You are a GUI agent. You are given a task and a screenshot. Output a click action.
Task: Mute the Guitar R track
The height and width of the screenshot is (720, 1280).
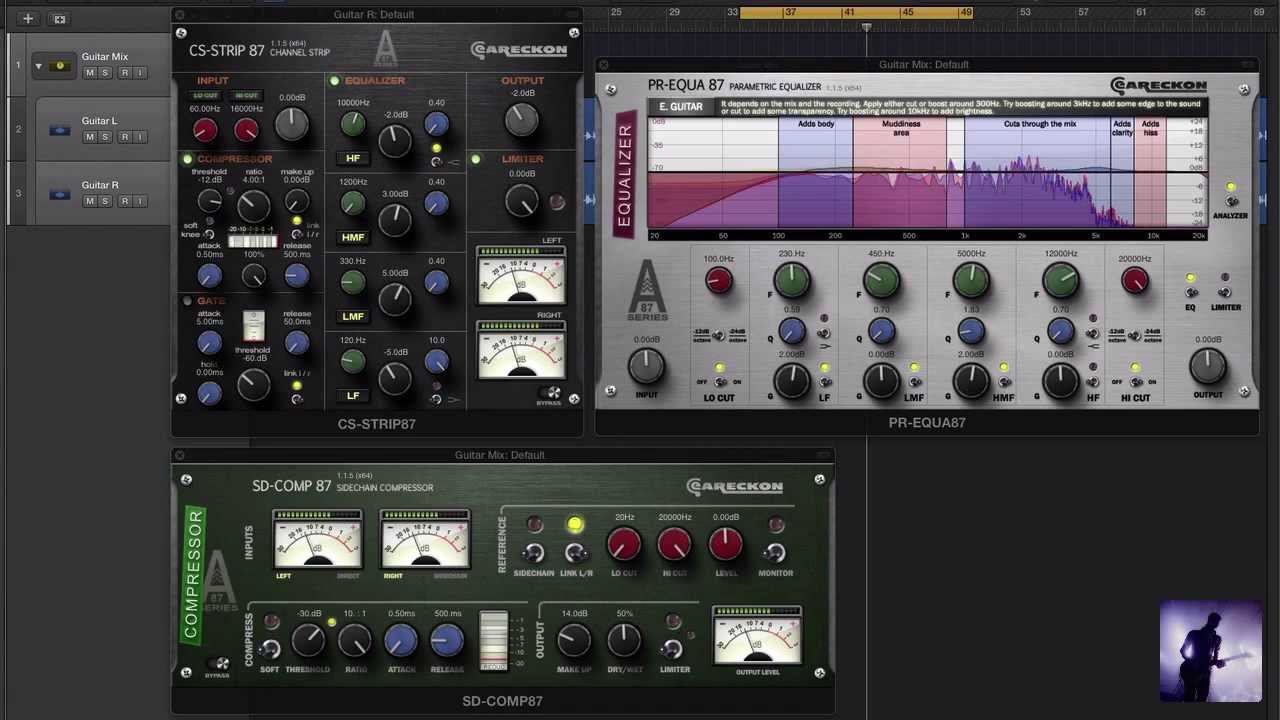click(x=90, y=201)
